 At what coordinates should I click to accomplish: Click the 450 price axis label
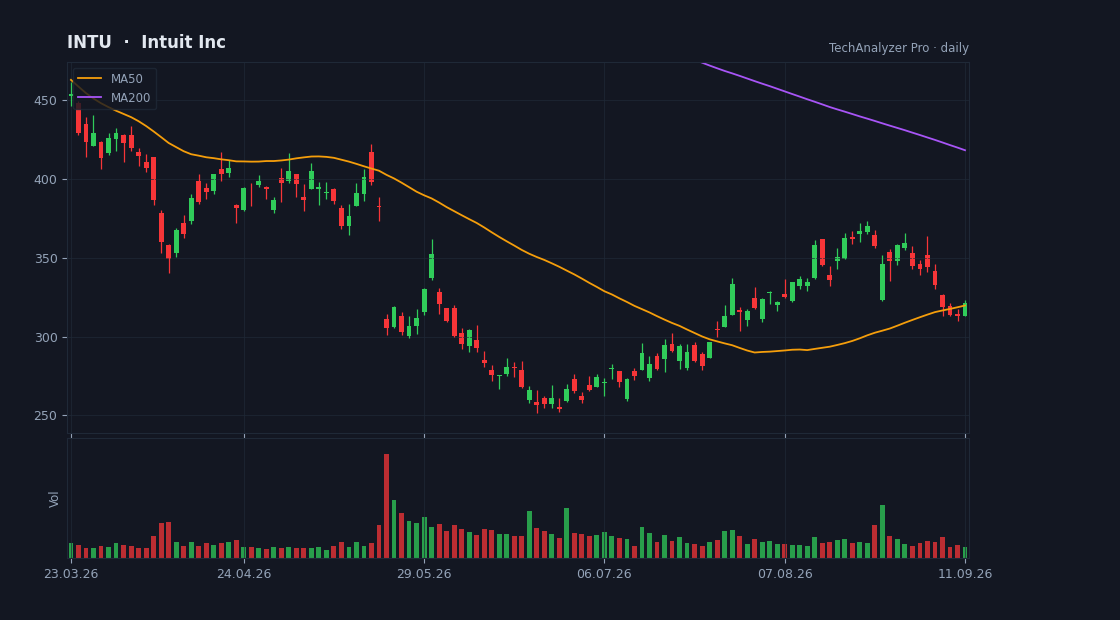point(45,101)
